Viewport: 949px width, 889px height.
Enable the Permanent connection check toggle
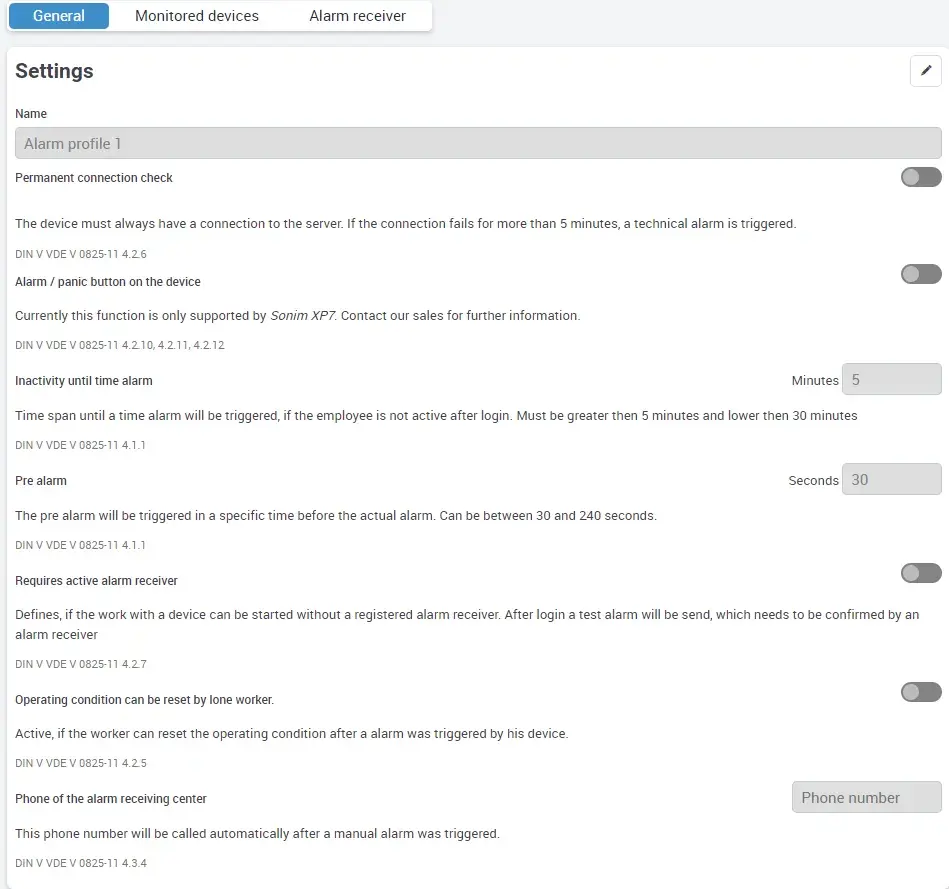[920, 177]
